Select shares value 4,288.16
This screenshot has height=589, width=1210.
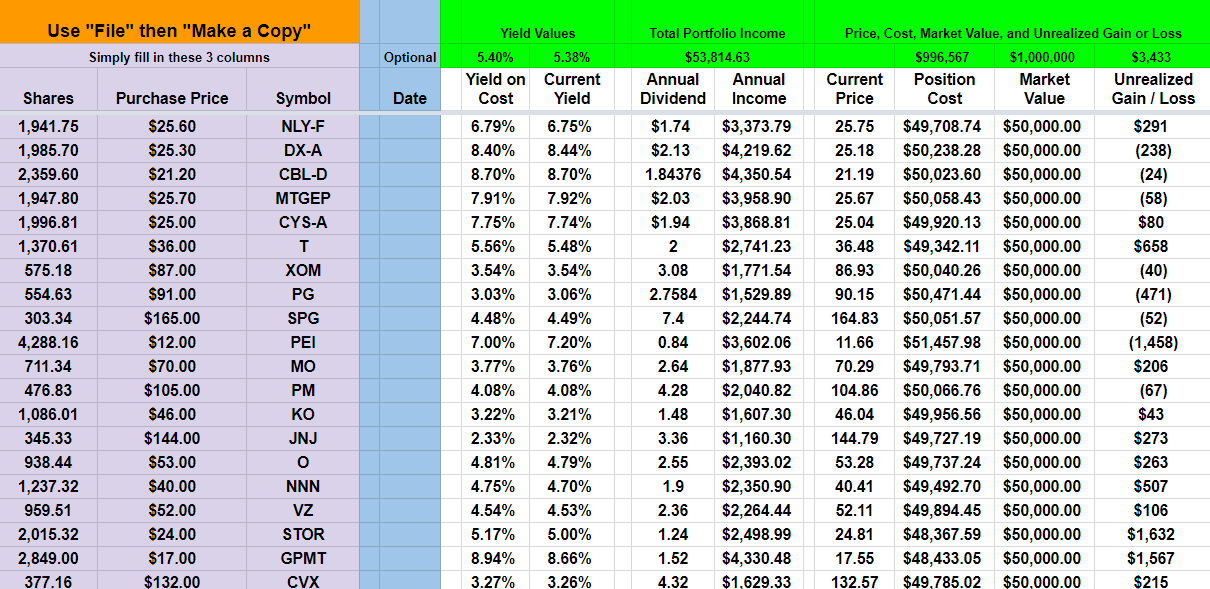[49, 342]
